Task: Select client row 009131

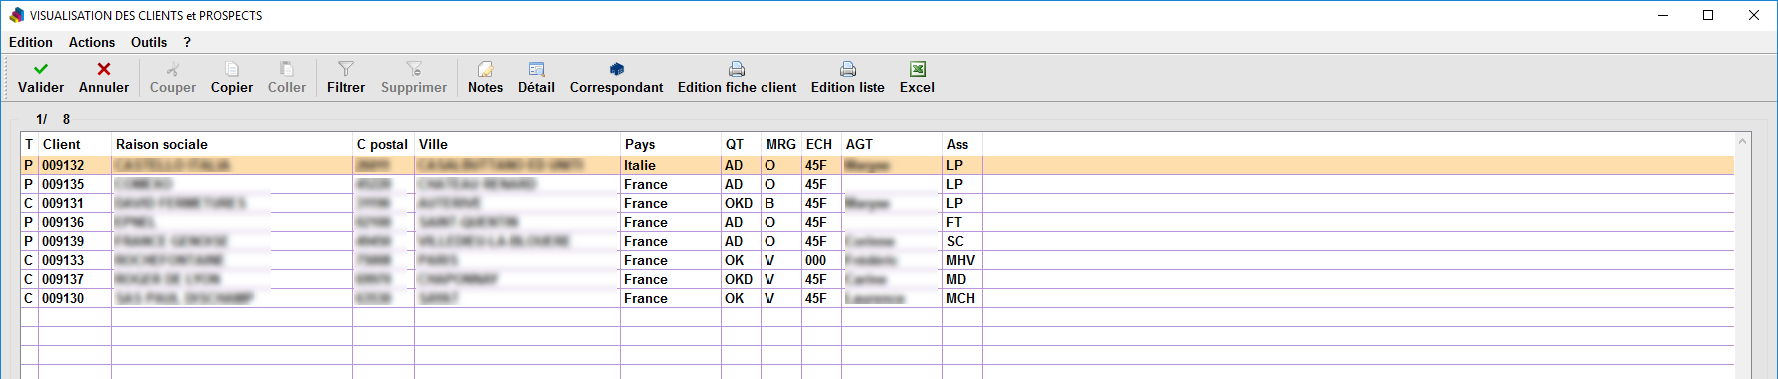Action: click(877, 203)
